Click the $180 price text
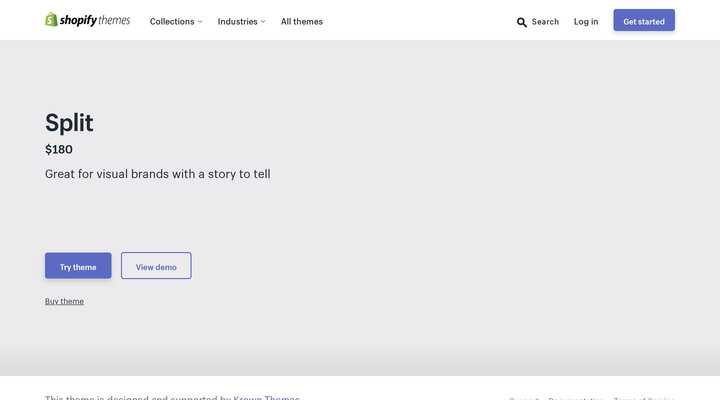Viewport: 720px width, 400px height. click(59, 149)
